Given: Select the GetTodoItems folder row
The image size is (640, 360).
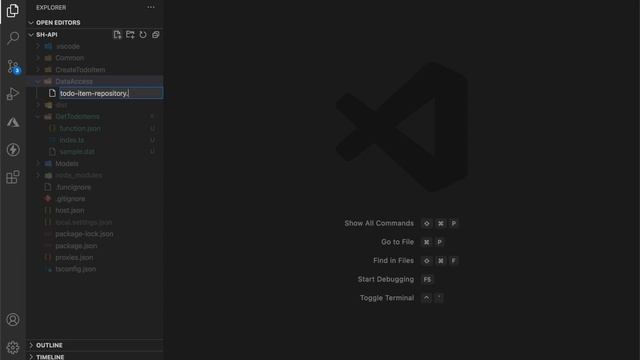Looking at the screenshot, I should [95, 117].
